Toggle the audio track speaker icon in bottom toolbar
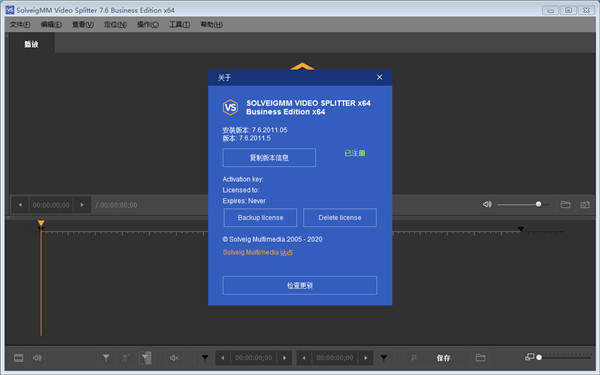 37,358
